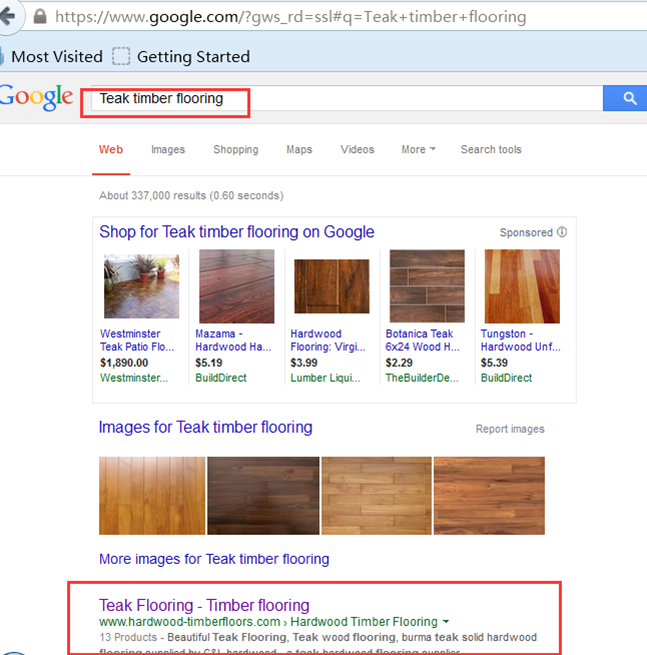
Task: Click the blue magnifier search button
Action: (x=625, y=98)
